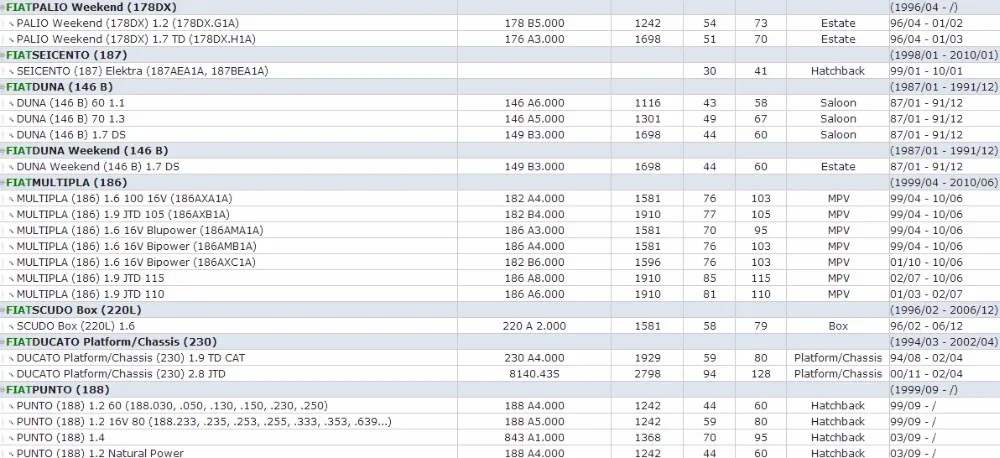Collapse the FIAT MULTIPLA (186) group
Image resolution: width=1000 pixels, height=458 pixels.
tap(3, 183)
